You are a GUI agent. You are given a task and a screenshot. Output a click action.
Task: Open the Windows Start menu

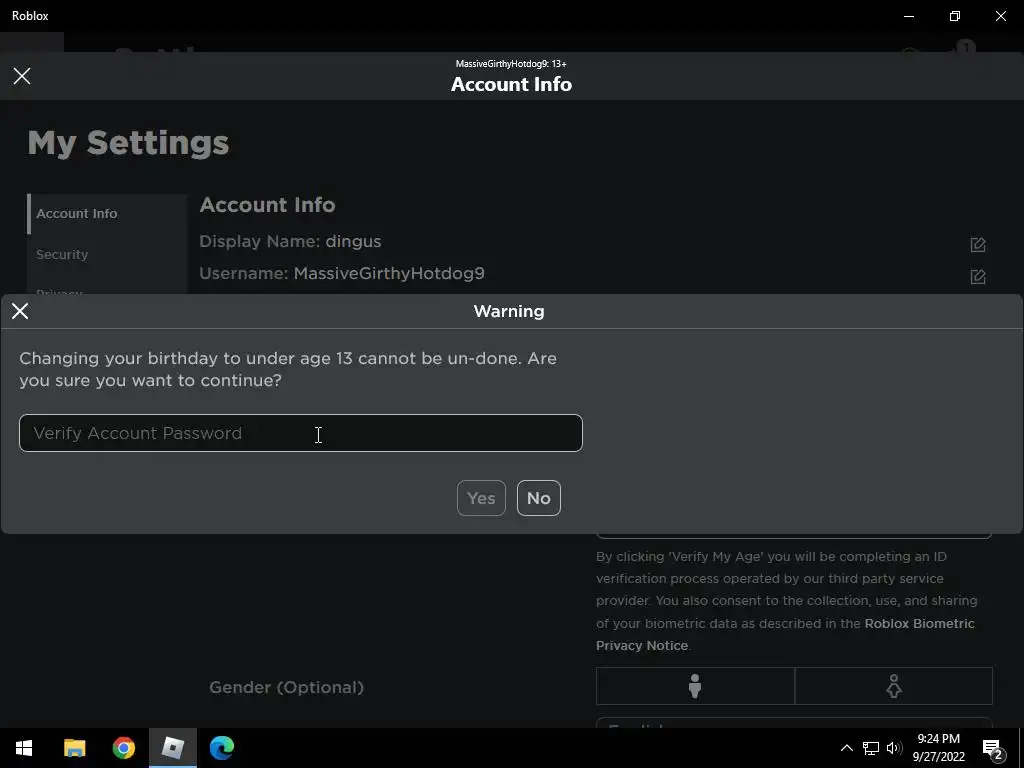[24, 748]
